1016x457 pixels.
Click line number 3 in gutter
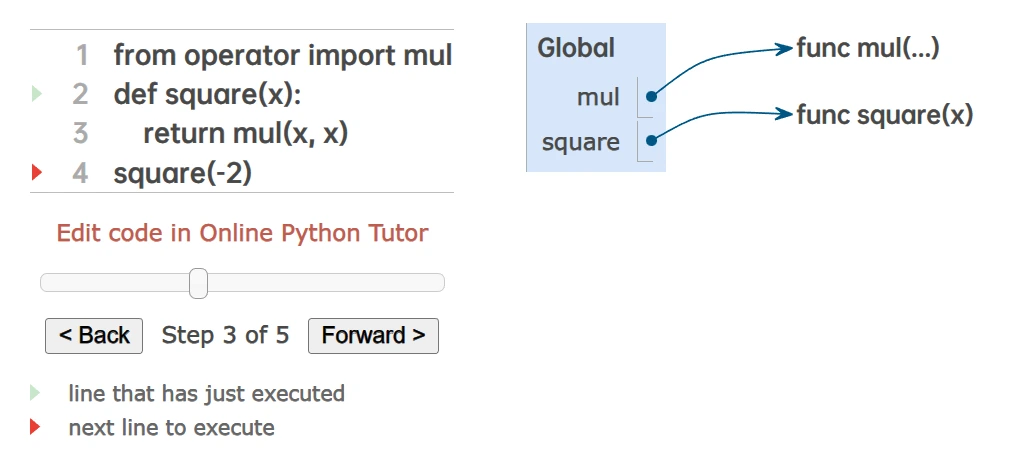pyautogui.click(x=81, y=134)
